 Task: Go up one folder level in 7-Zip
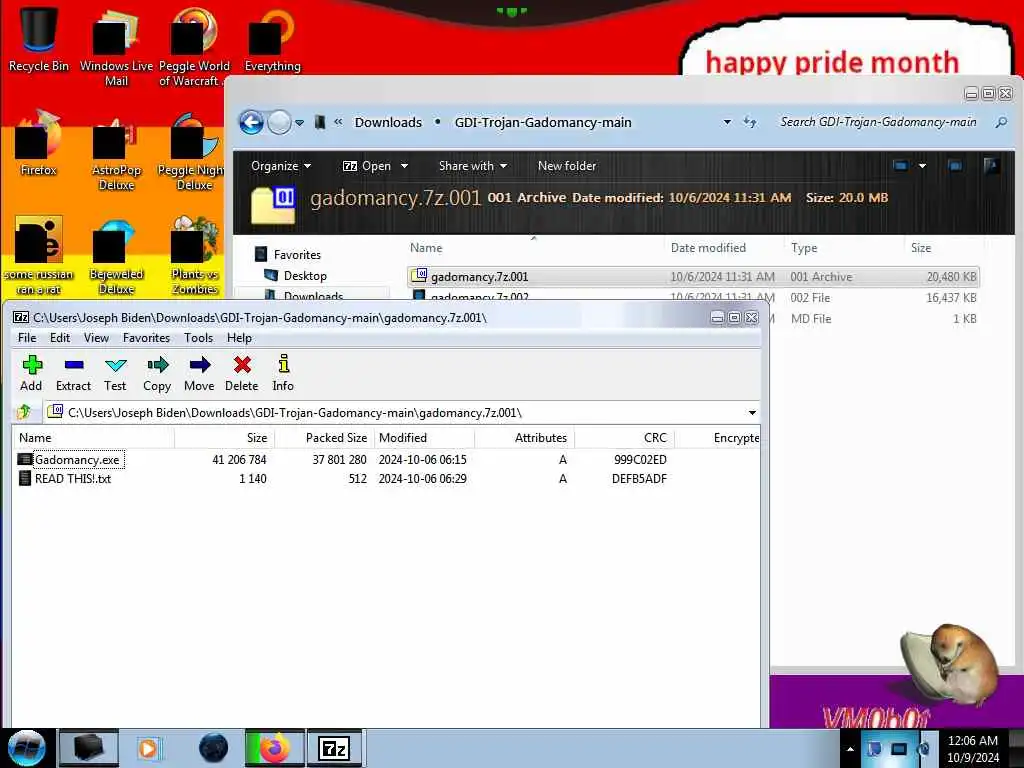(x=24, y=412)
